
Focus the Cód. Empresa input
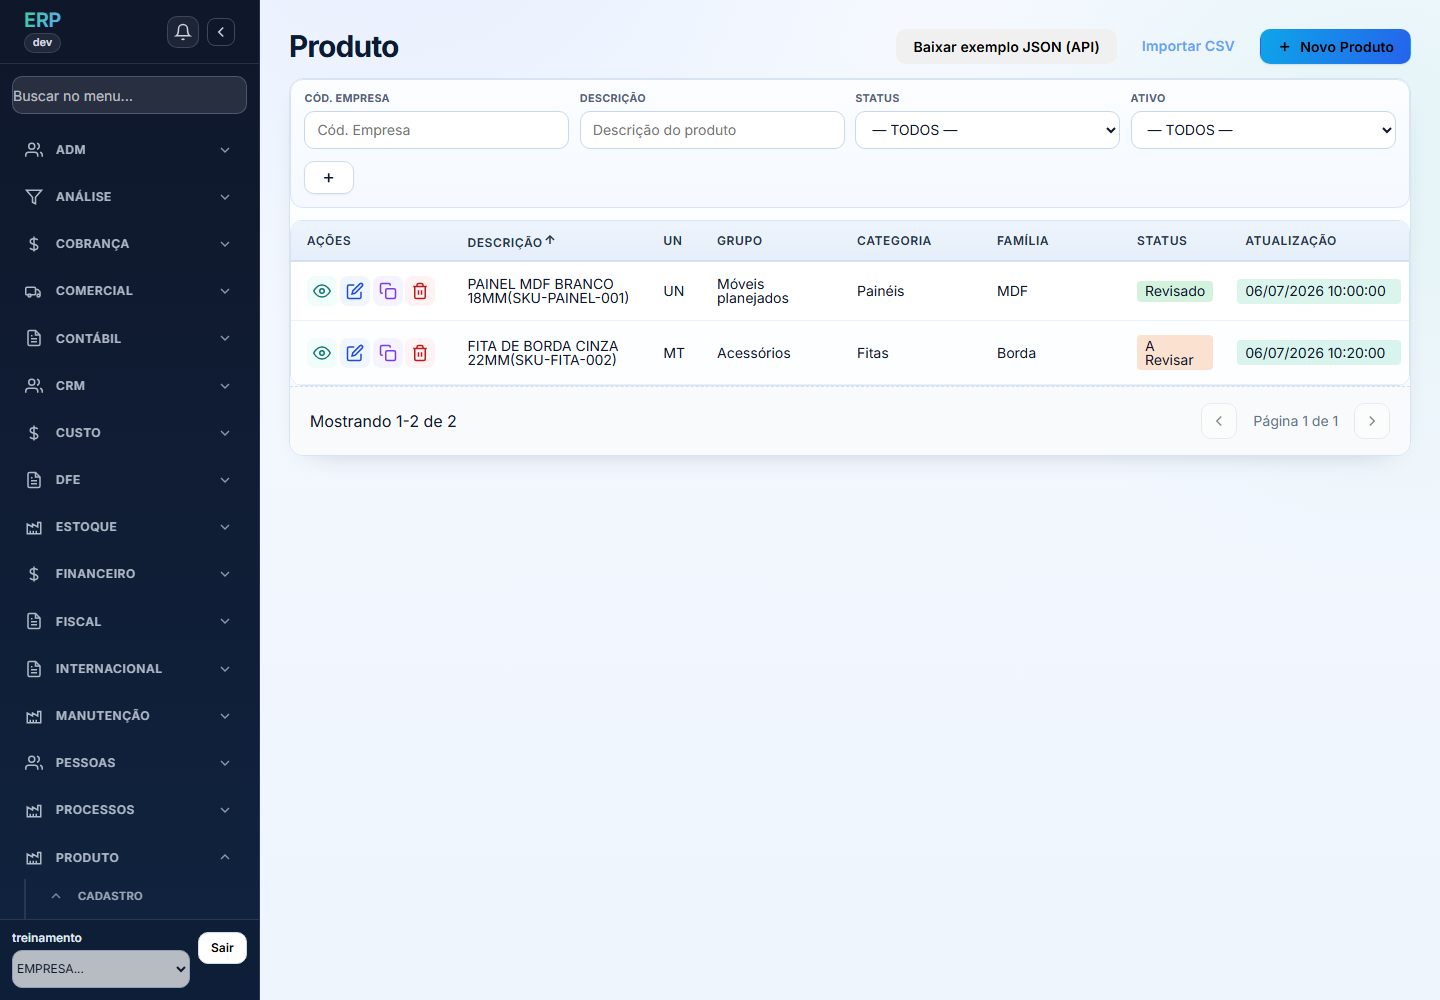[436, 130]
